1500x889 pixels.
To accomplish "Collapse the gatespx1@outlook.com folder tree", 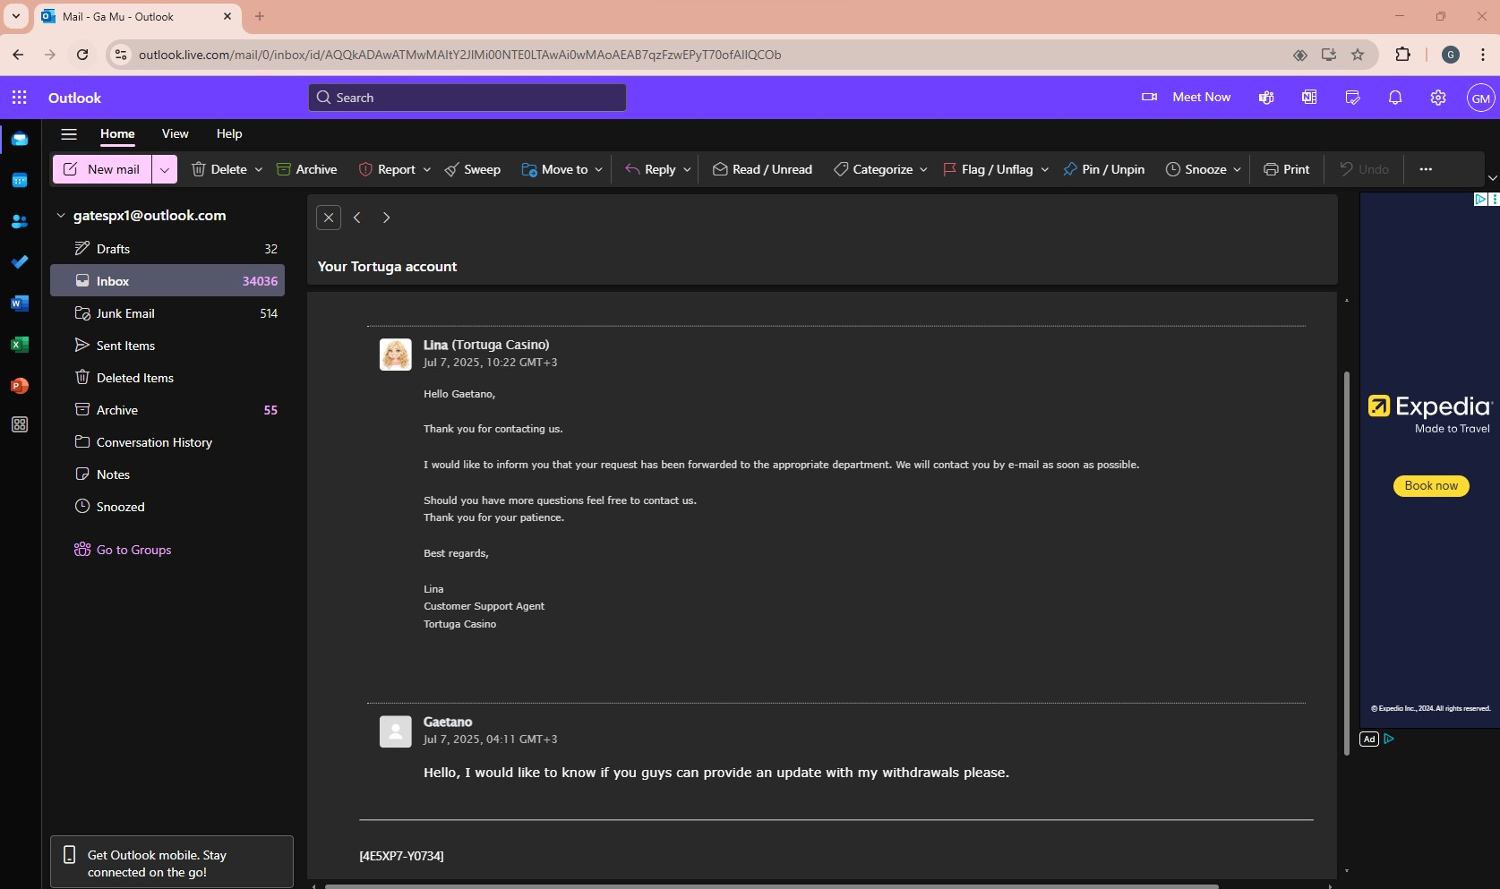I will pyautogui.click(x=61, y=215).
